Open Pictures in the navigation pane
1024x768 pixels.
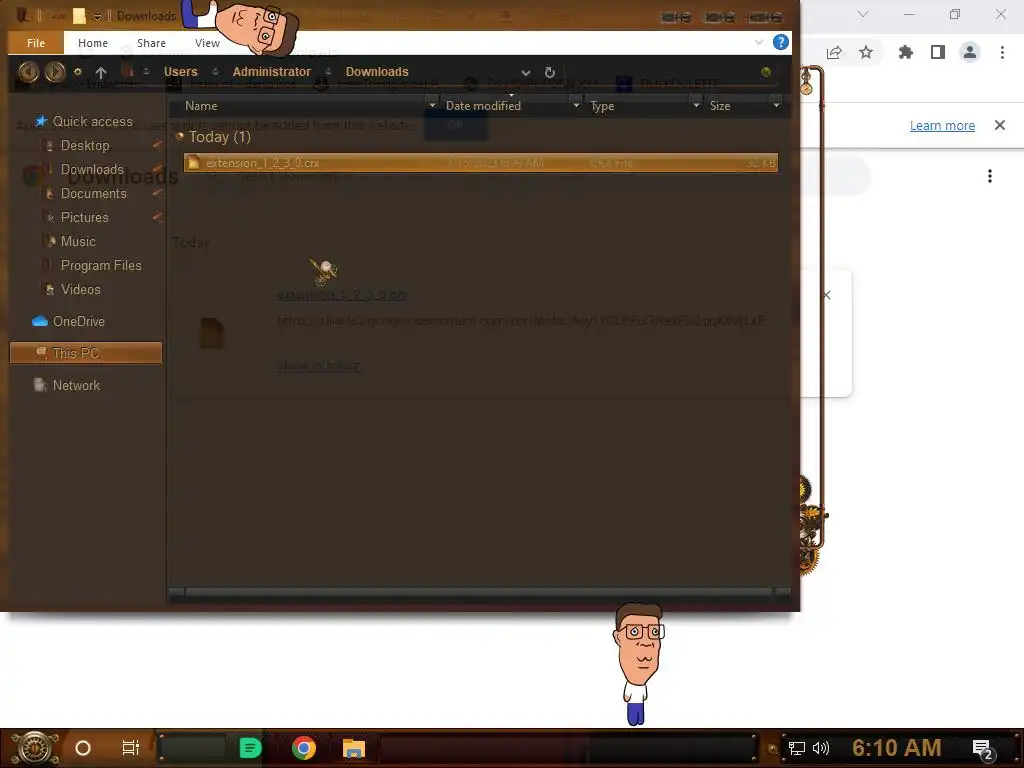(84, 217)
